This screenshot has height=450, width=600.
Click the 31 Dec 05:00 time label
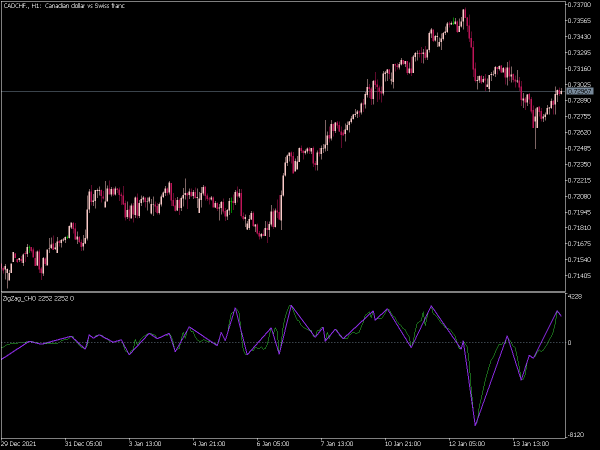click(83, 444)
